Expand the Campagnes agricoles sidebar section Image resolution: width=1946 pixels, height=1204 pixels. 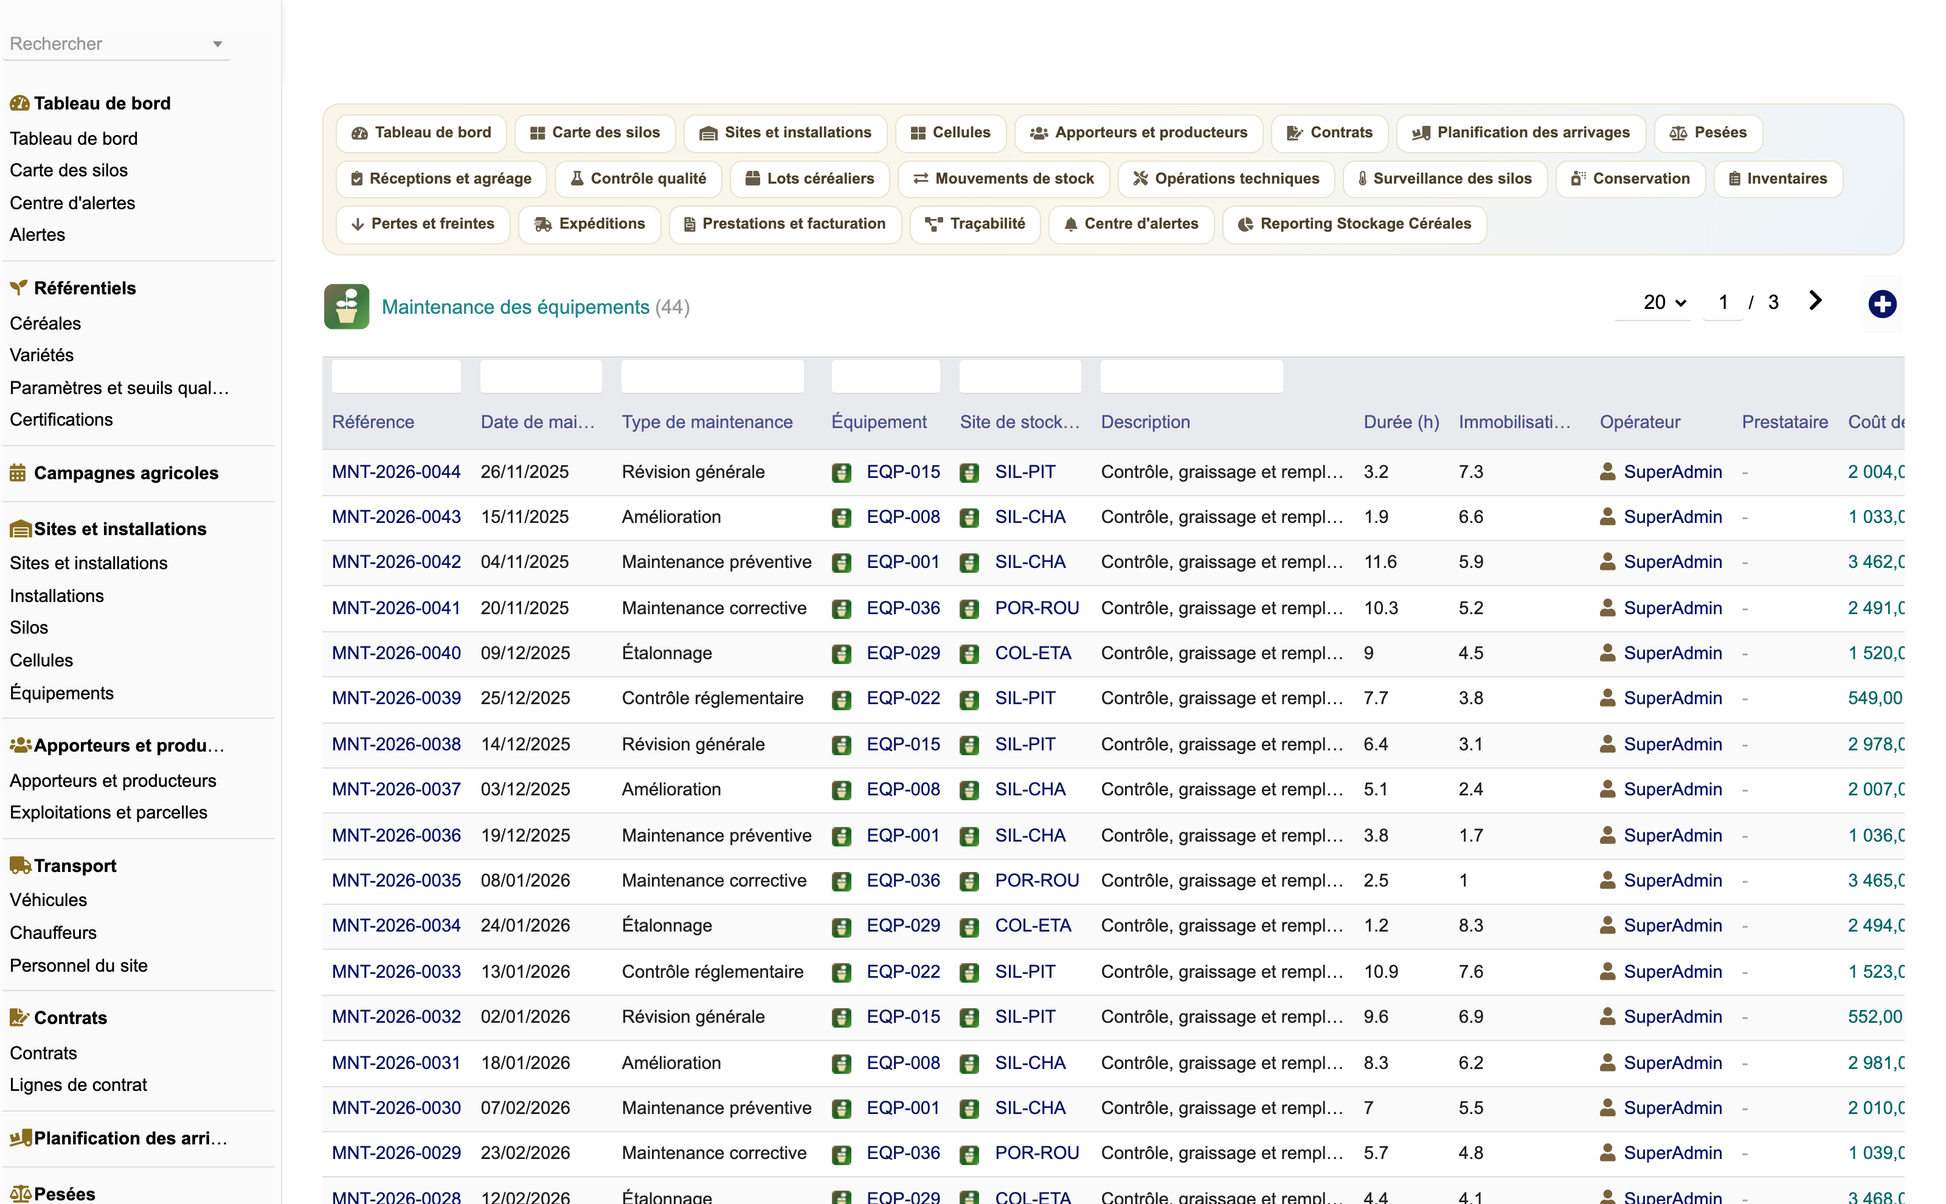tap(126, 473)
